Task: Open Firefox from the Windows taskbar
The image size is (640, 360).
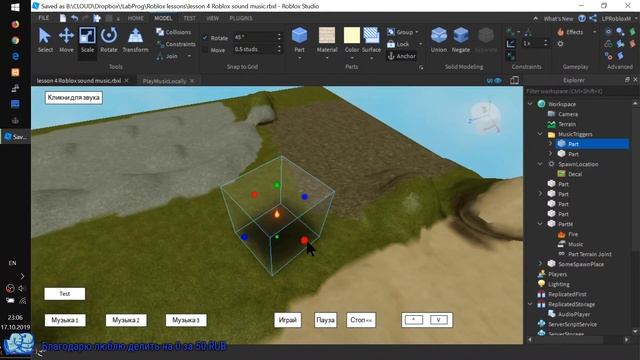Action: tap(15, 24)
